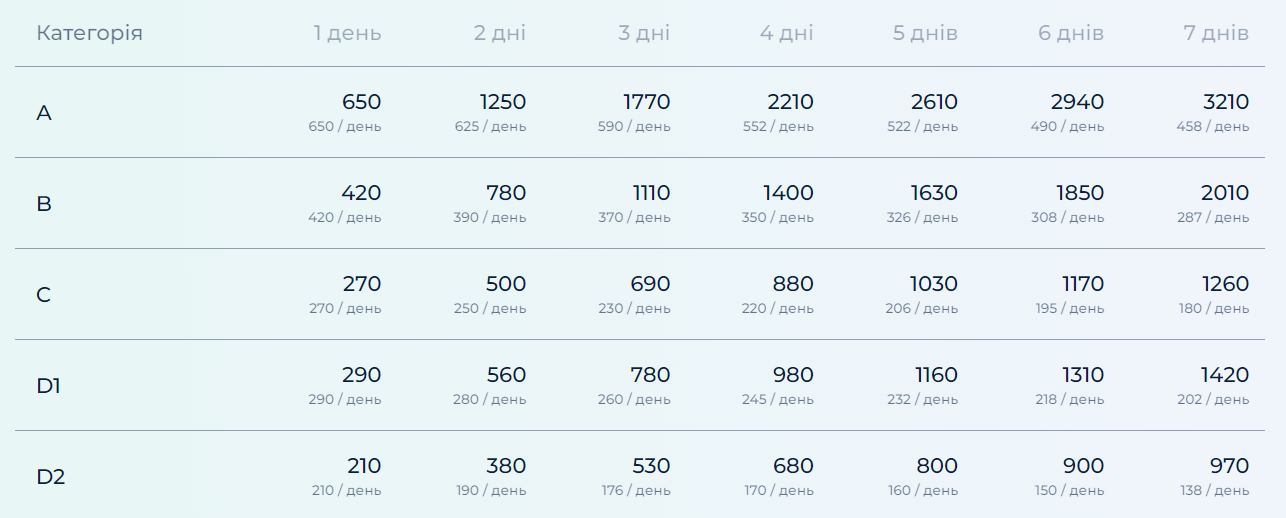Click category A row label
The image size is (1286, 518).
click(x=44, y=113)
